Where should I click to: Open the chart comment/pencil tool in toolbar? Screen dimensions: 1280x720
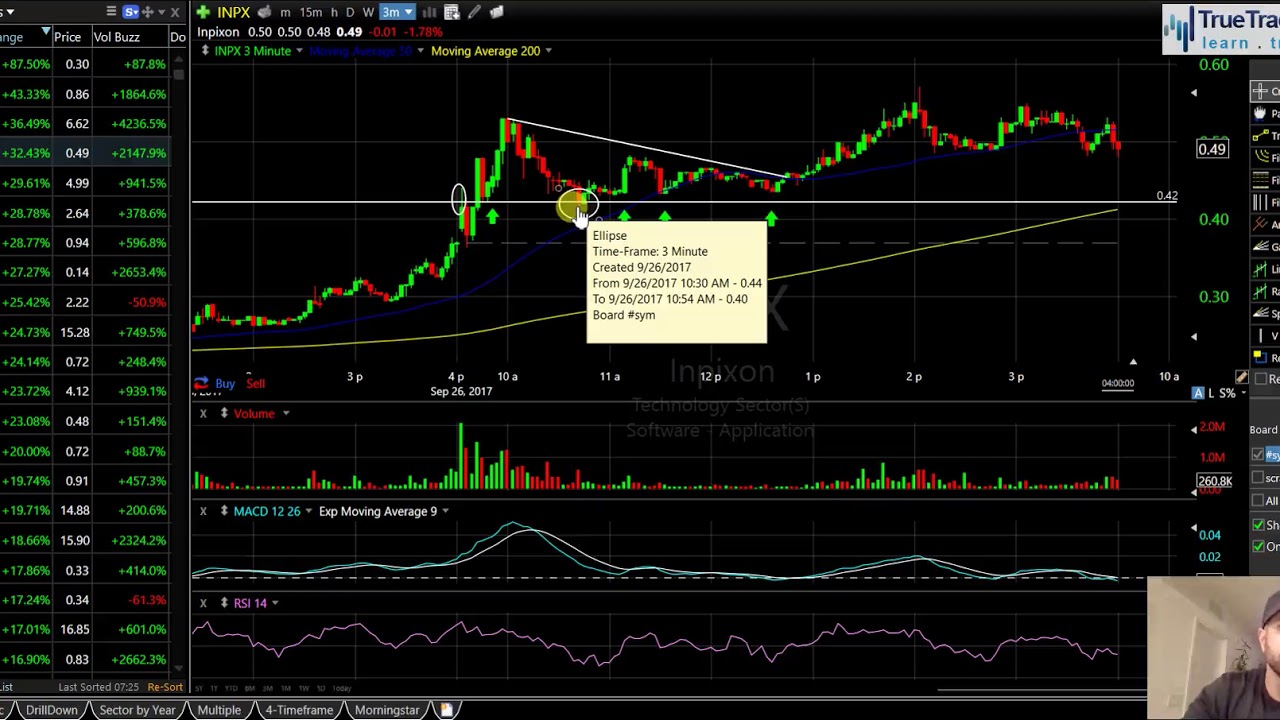[473, 12]
